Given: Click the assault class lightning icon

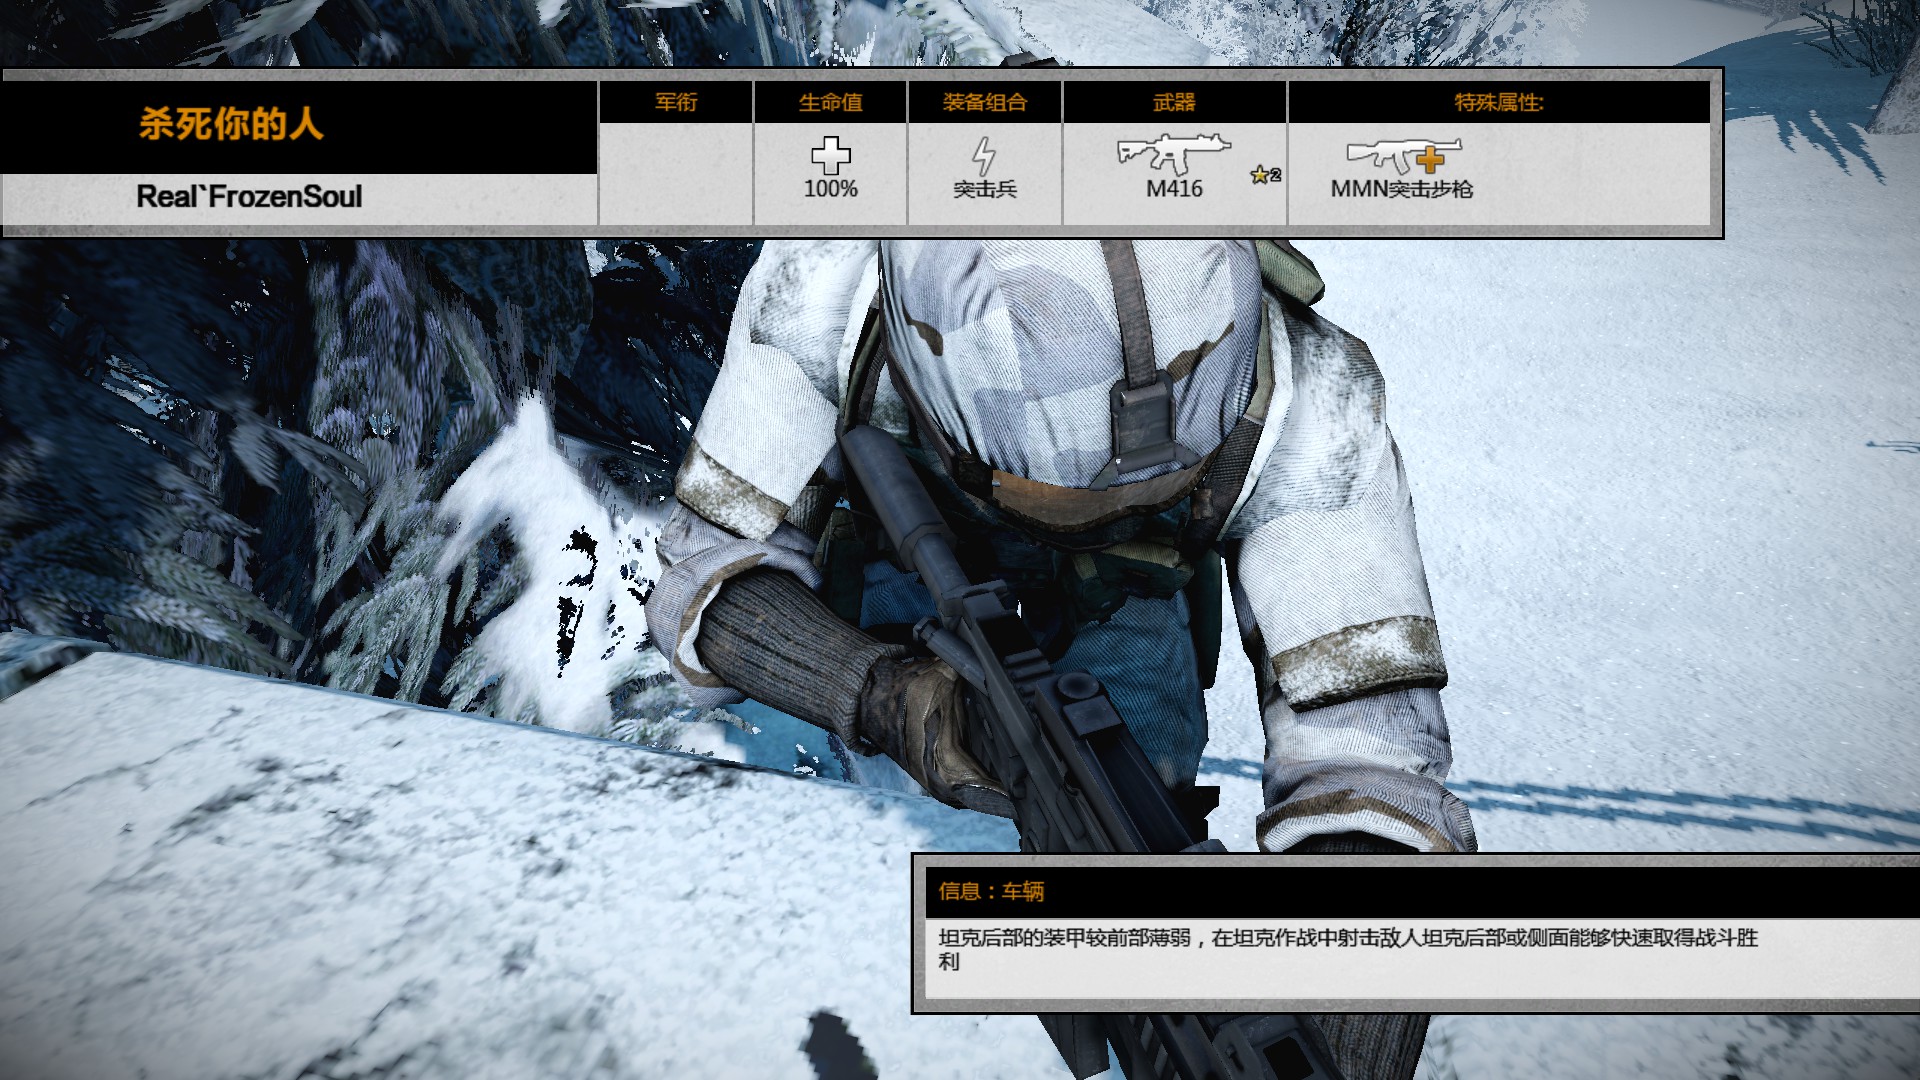Looking at the screenshot, I should 985,157.
